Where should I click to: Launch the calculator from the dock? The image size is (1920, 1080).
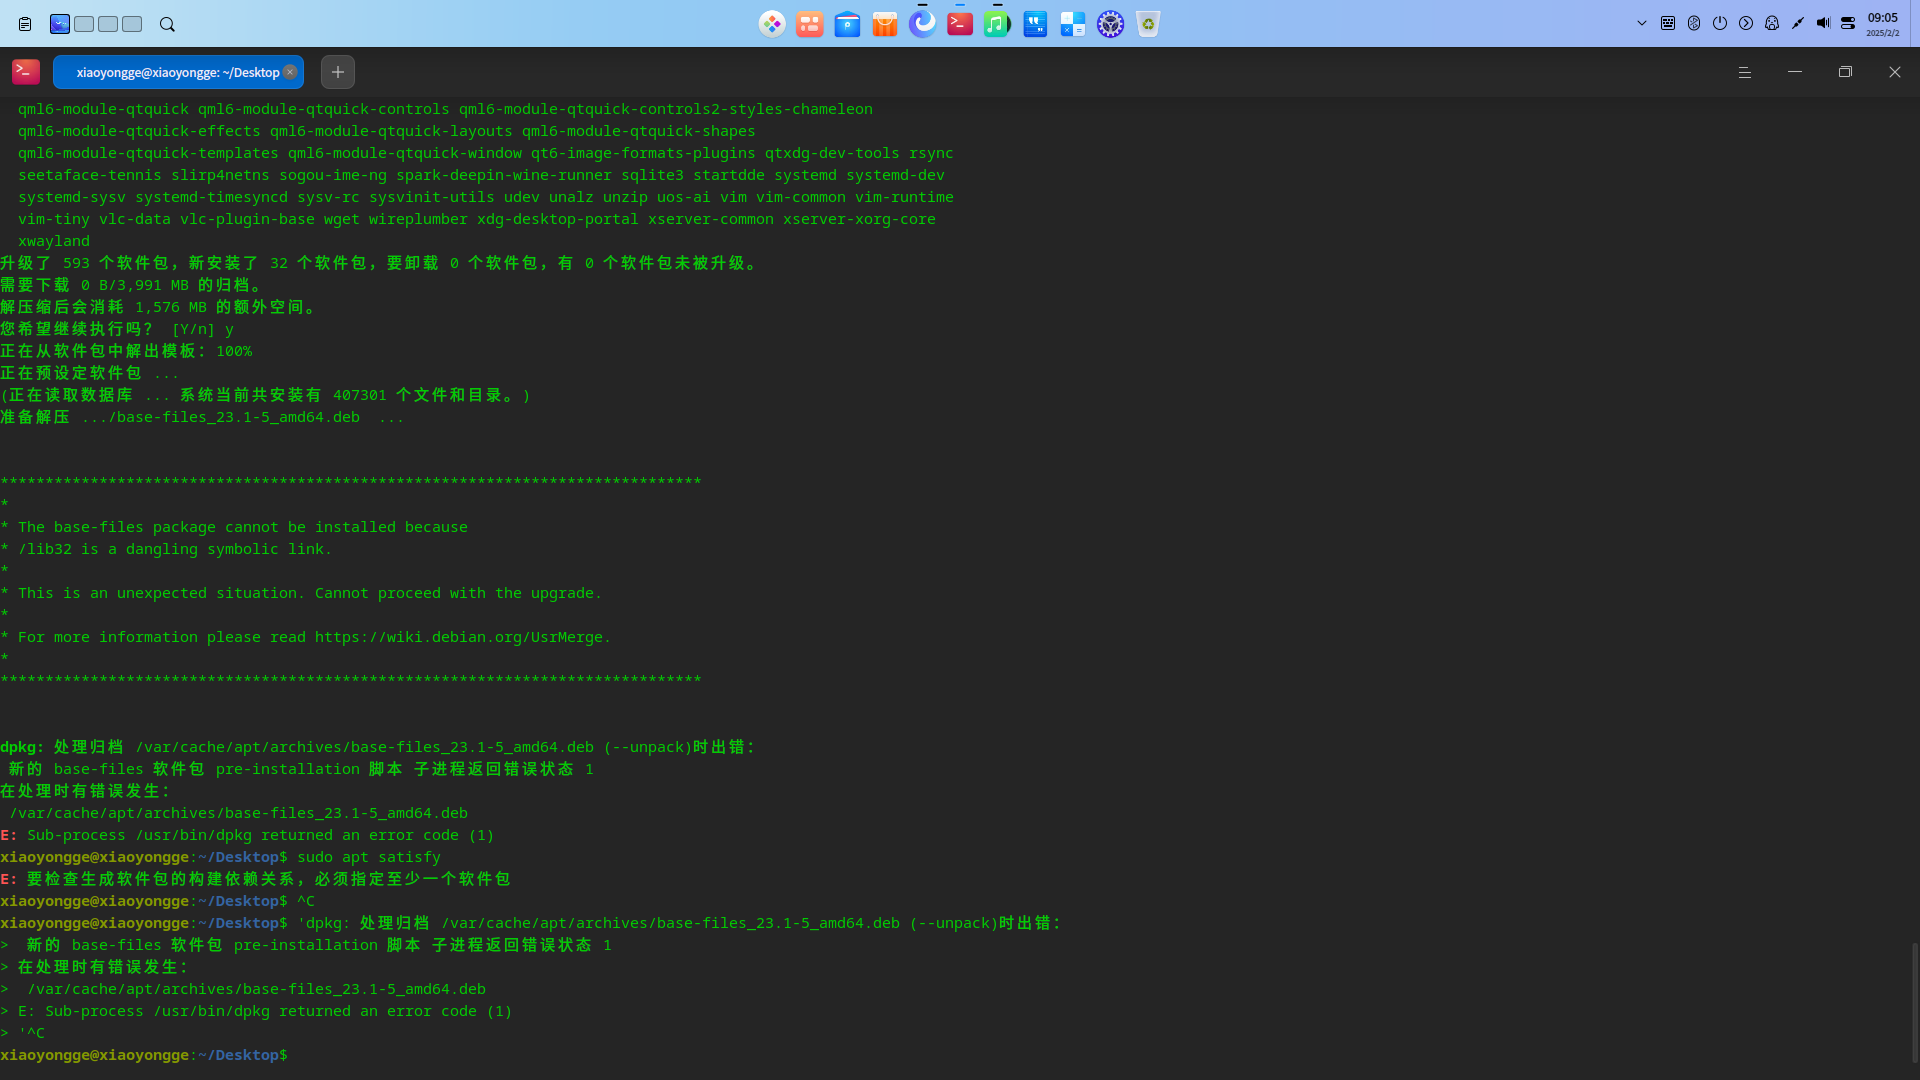(1073, 24)
